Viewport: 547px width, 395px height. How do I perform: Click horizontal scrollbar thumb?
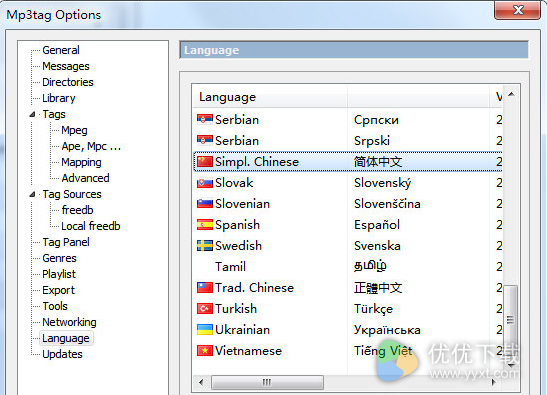[x=267, y=382]
